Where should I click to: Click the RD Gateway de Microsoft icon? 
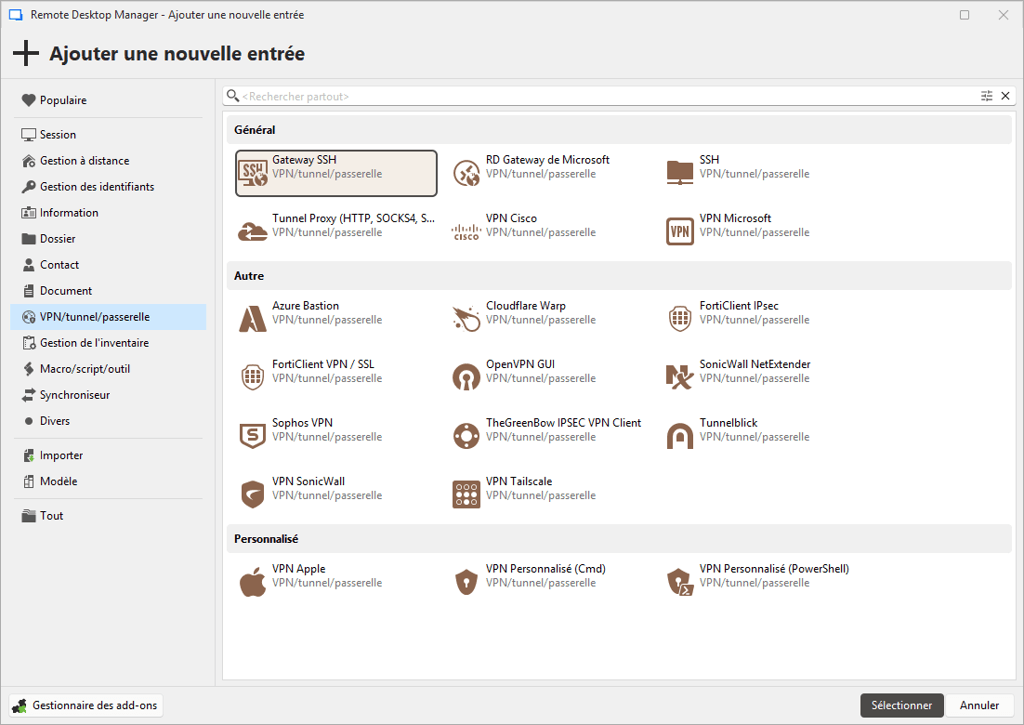pyautogui.click(x=466, y=173)
